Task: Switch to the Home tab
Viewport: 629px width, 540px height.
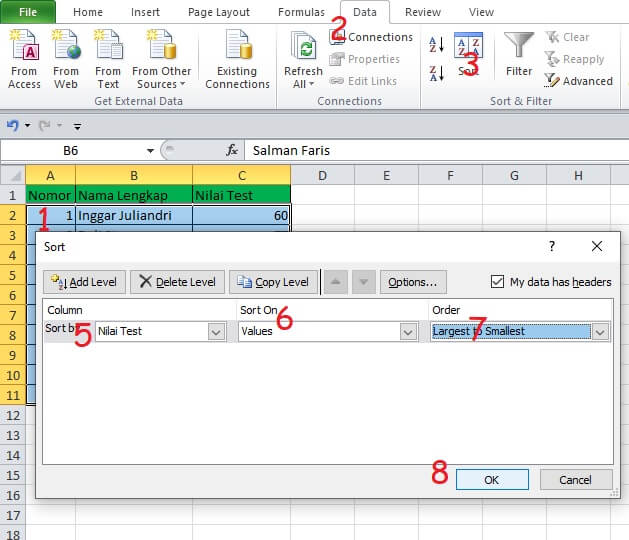Action: point(88,12)
